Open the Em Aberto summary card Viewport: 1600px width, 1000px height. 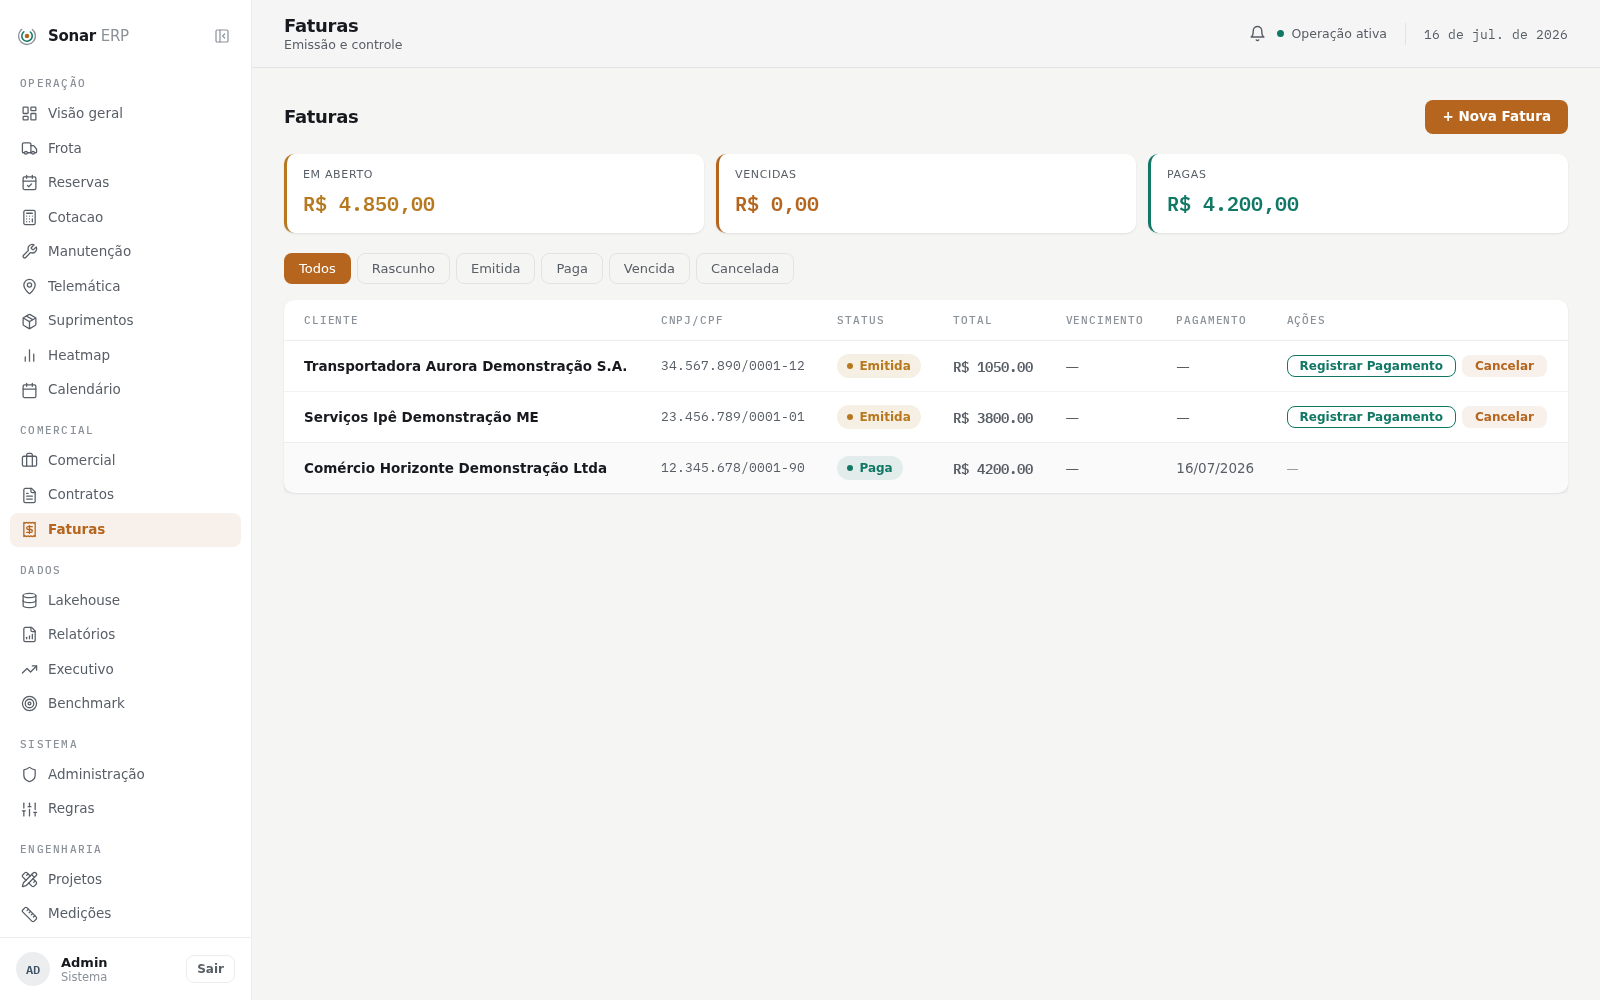pos(494,193)
